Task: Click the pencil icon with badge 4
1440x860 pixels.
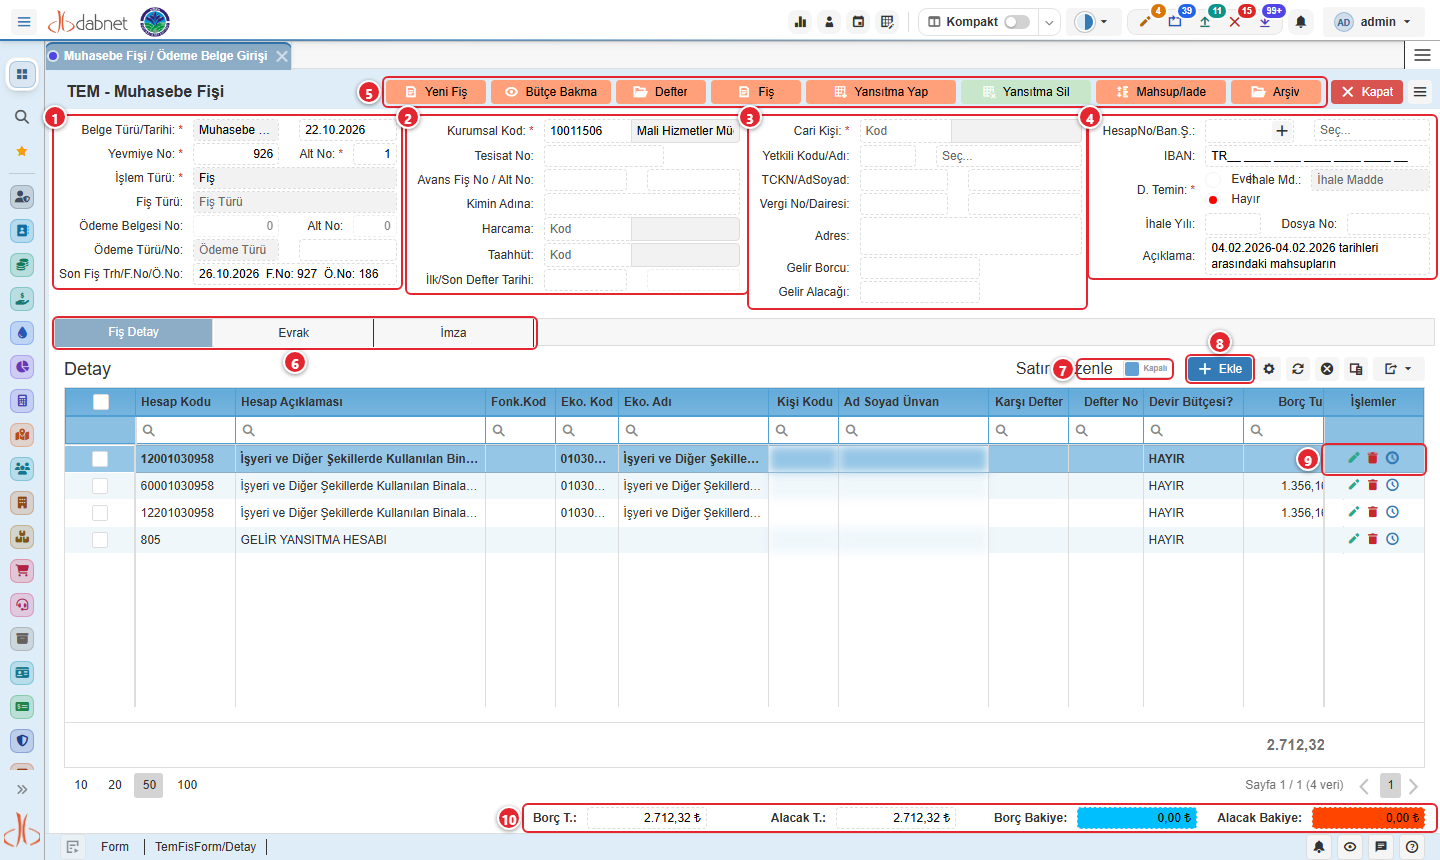Action: pos(1145,21)
